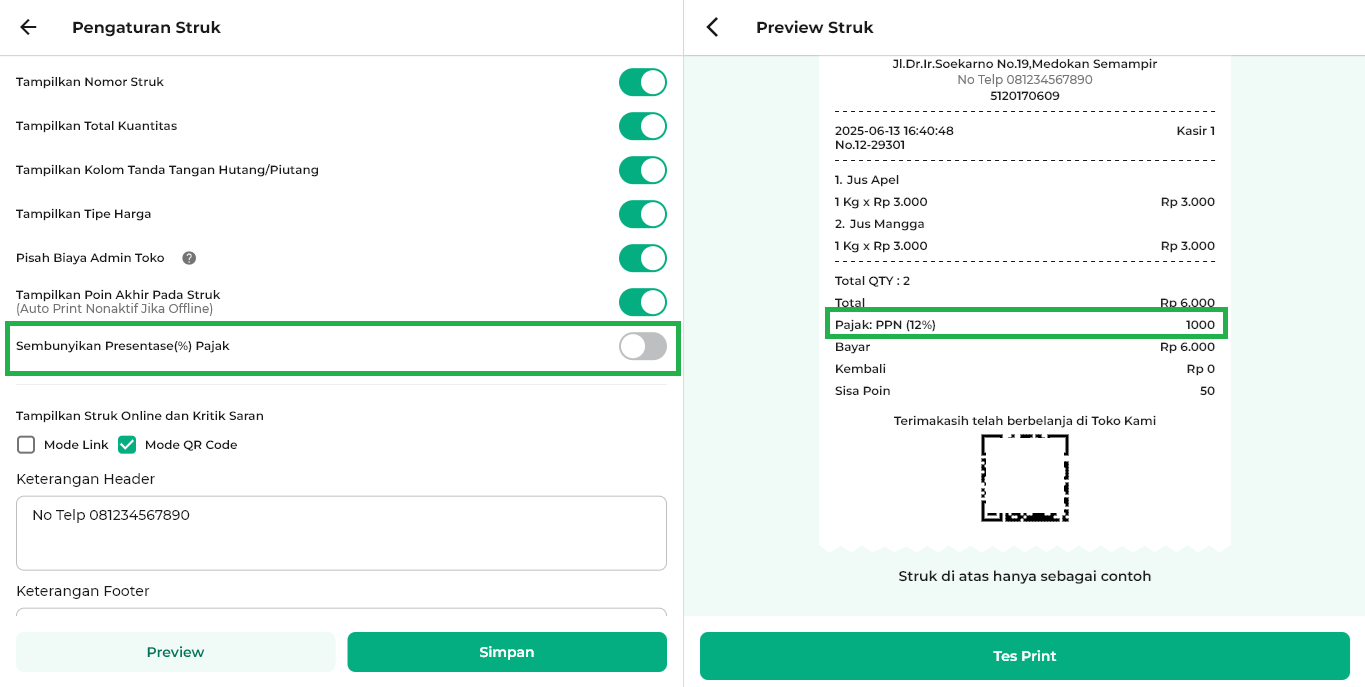Open Pisah Biaya Admin Toko help icon

(189, 258)
